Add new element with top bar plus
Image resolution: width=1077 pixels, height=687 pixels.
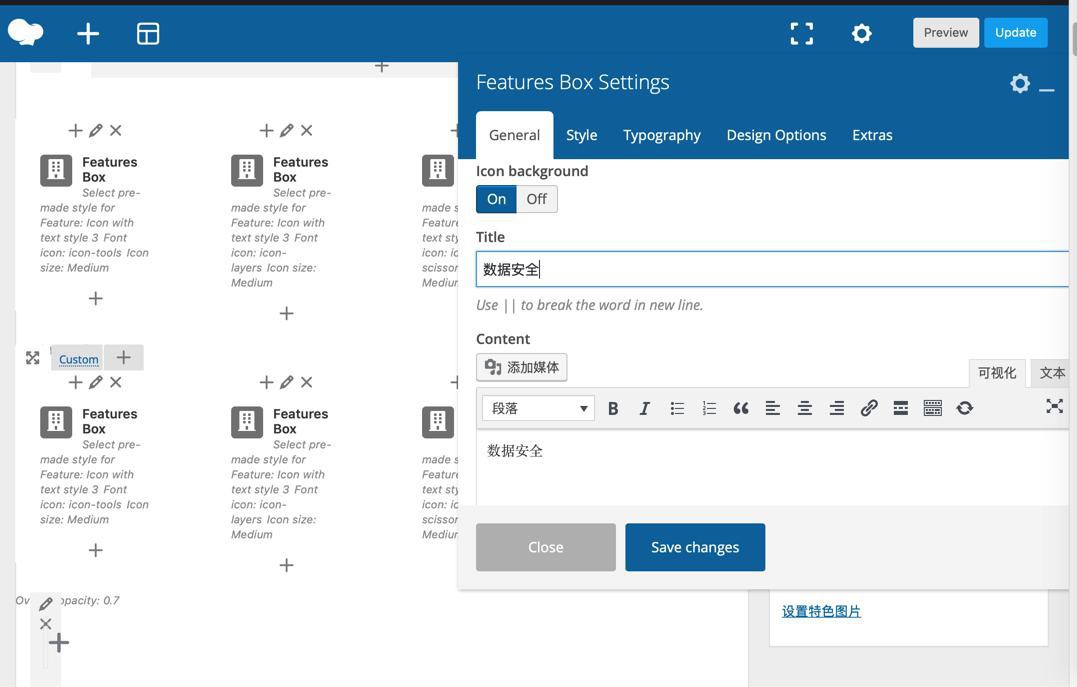pyautogui.click(x=88, y=33)
